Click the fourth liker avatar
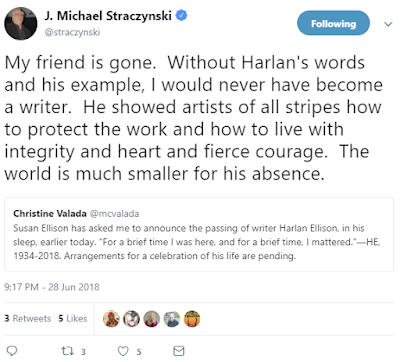 tap(172, 319)
